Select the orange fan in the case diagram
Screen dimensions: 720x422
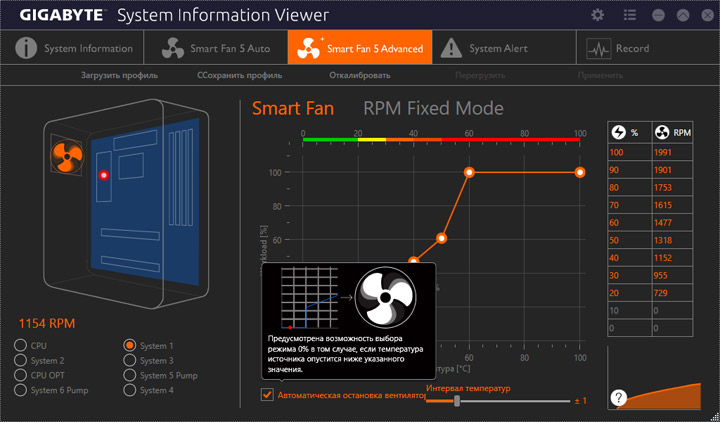[67, 157]
